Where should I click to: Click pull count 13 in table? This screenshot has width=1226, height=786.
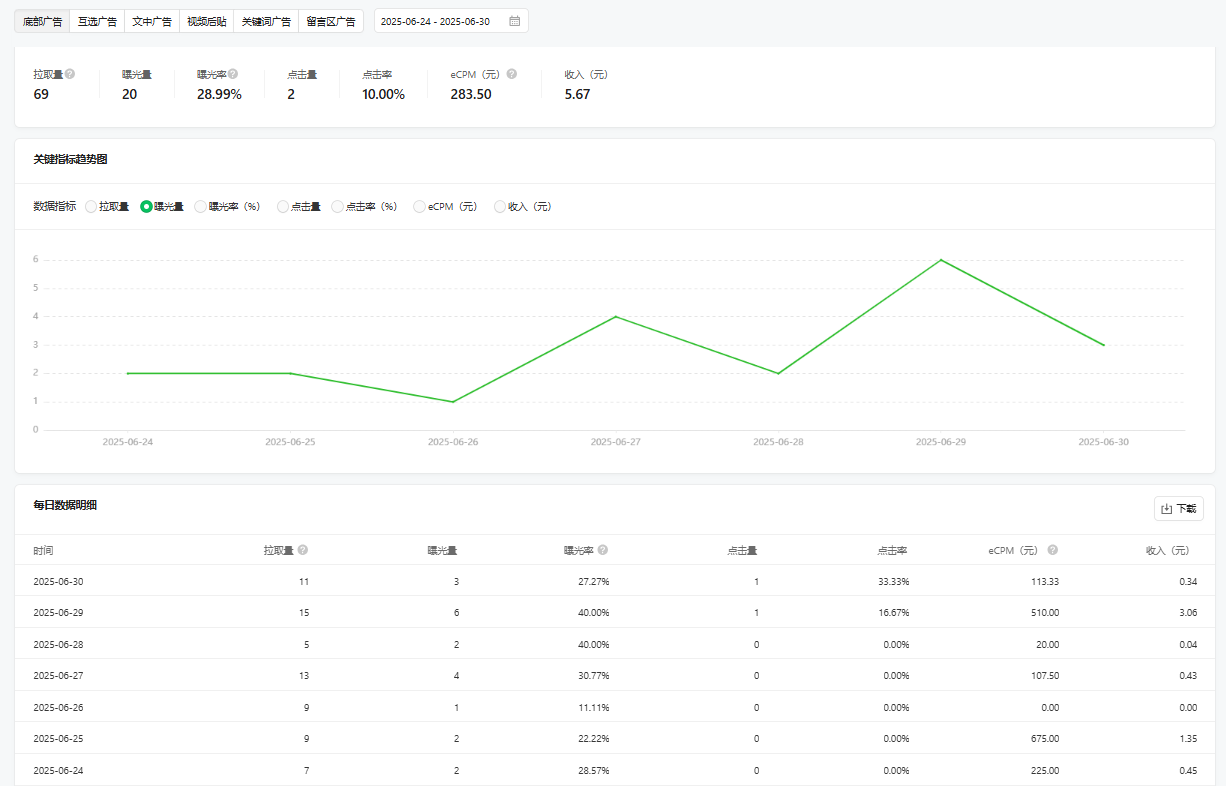pyautogui.click(x=304, y=675)
